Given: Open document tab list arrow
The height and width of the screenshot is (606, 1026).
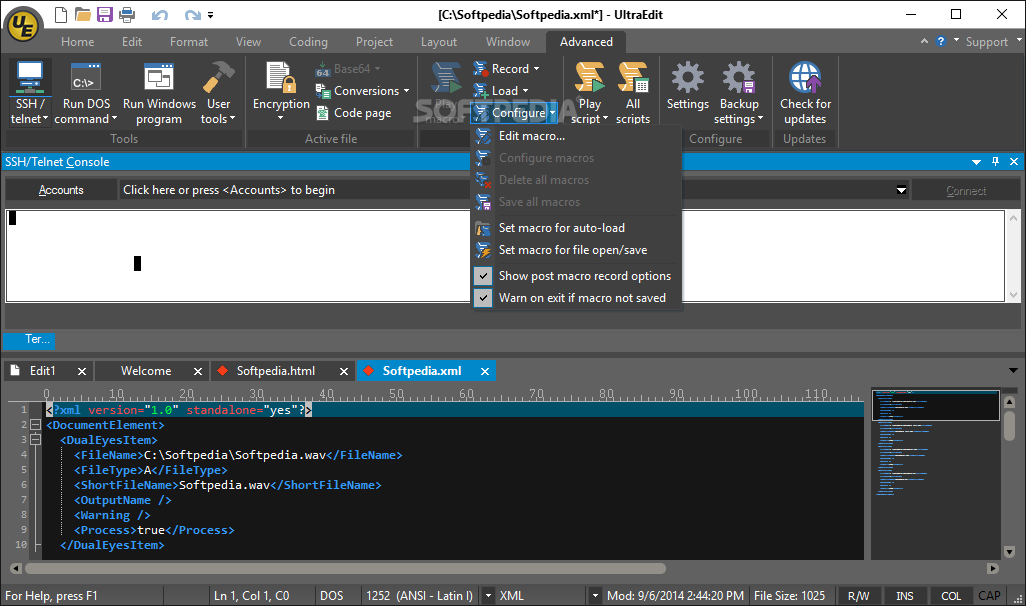Looking at the screenshot, I should 1013,370.
